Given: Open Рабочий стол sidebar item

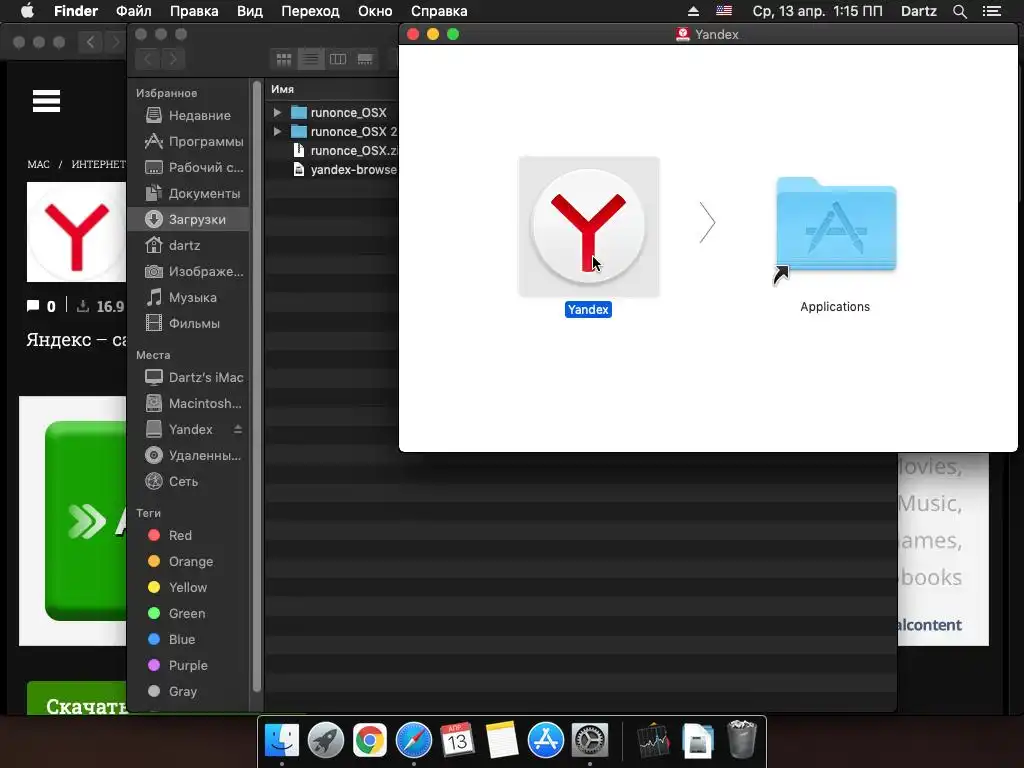Looking at the screenshot, I should tap(188, 168).
